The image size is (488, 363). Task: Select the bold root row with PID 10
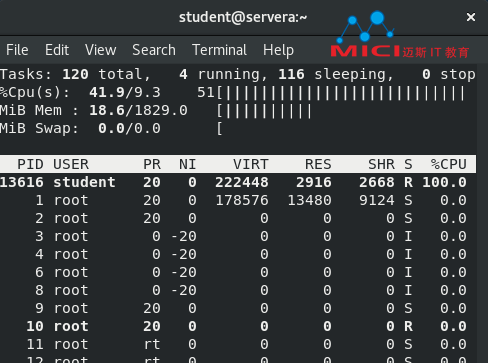pyautogui.click(x=238, y=326)
